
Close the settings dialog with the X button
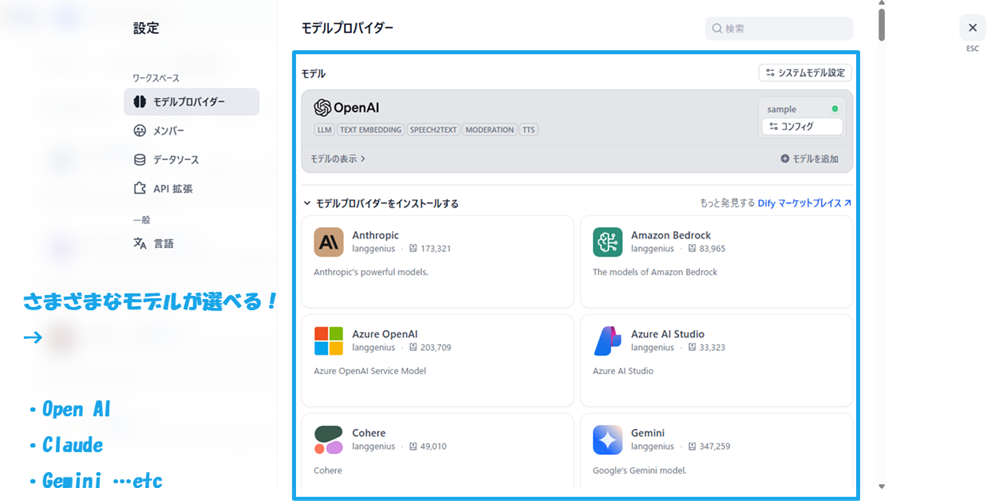pyautogui.click(x=973, y=28)
